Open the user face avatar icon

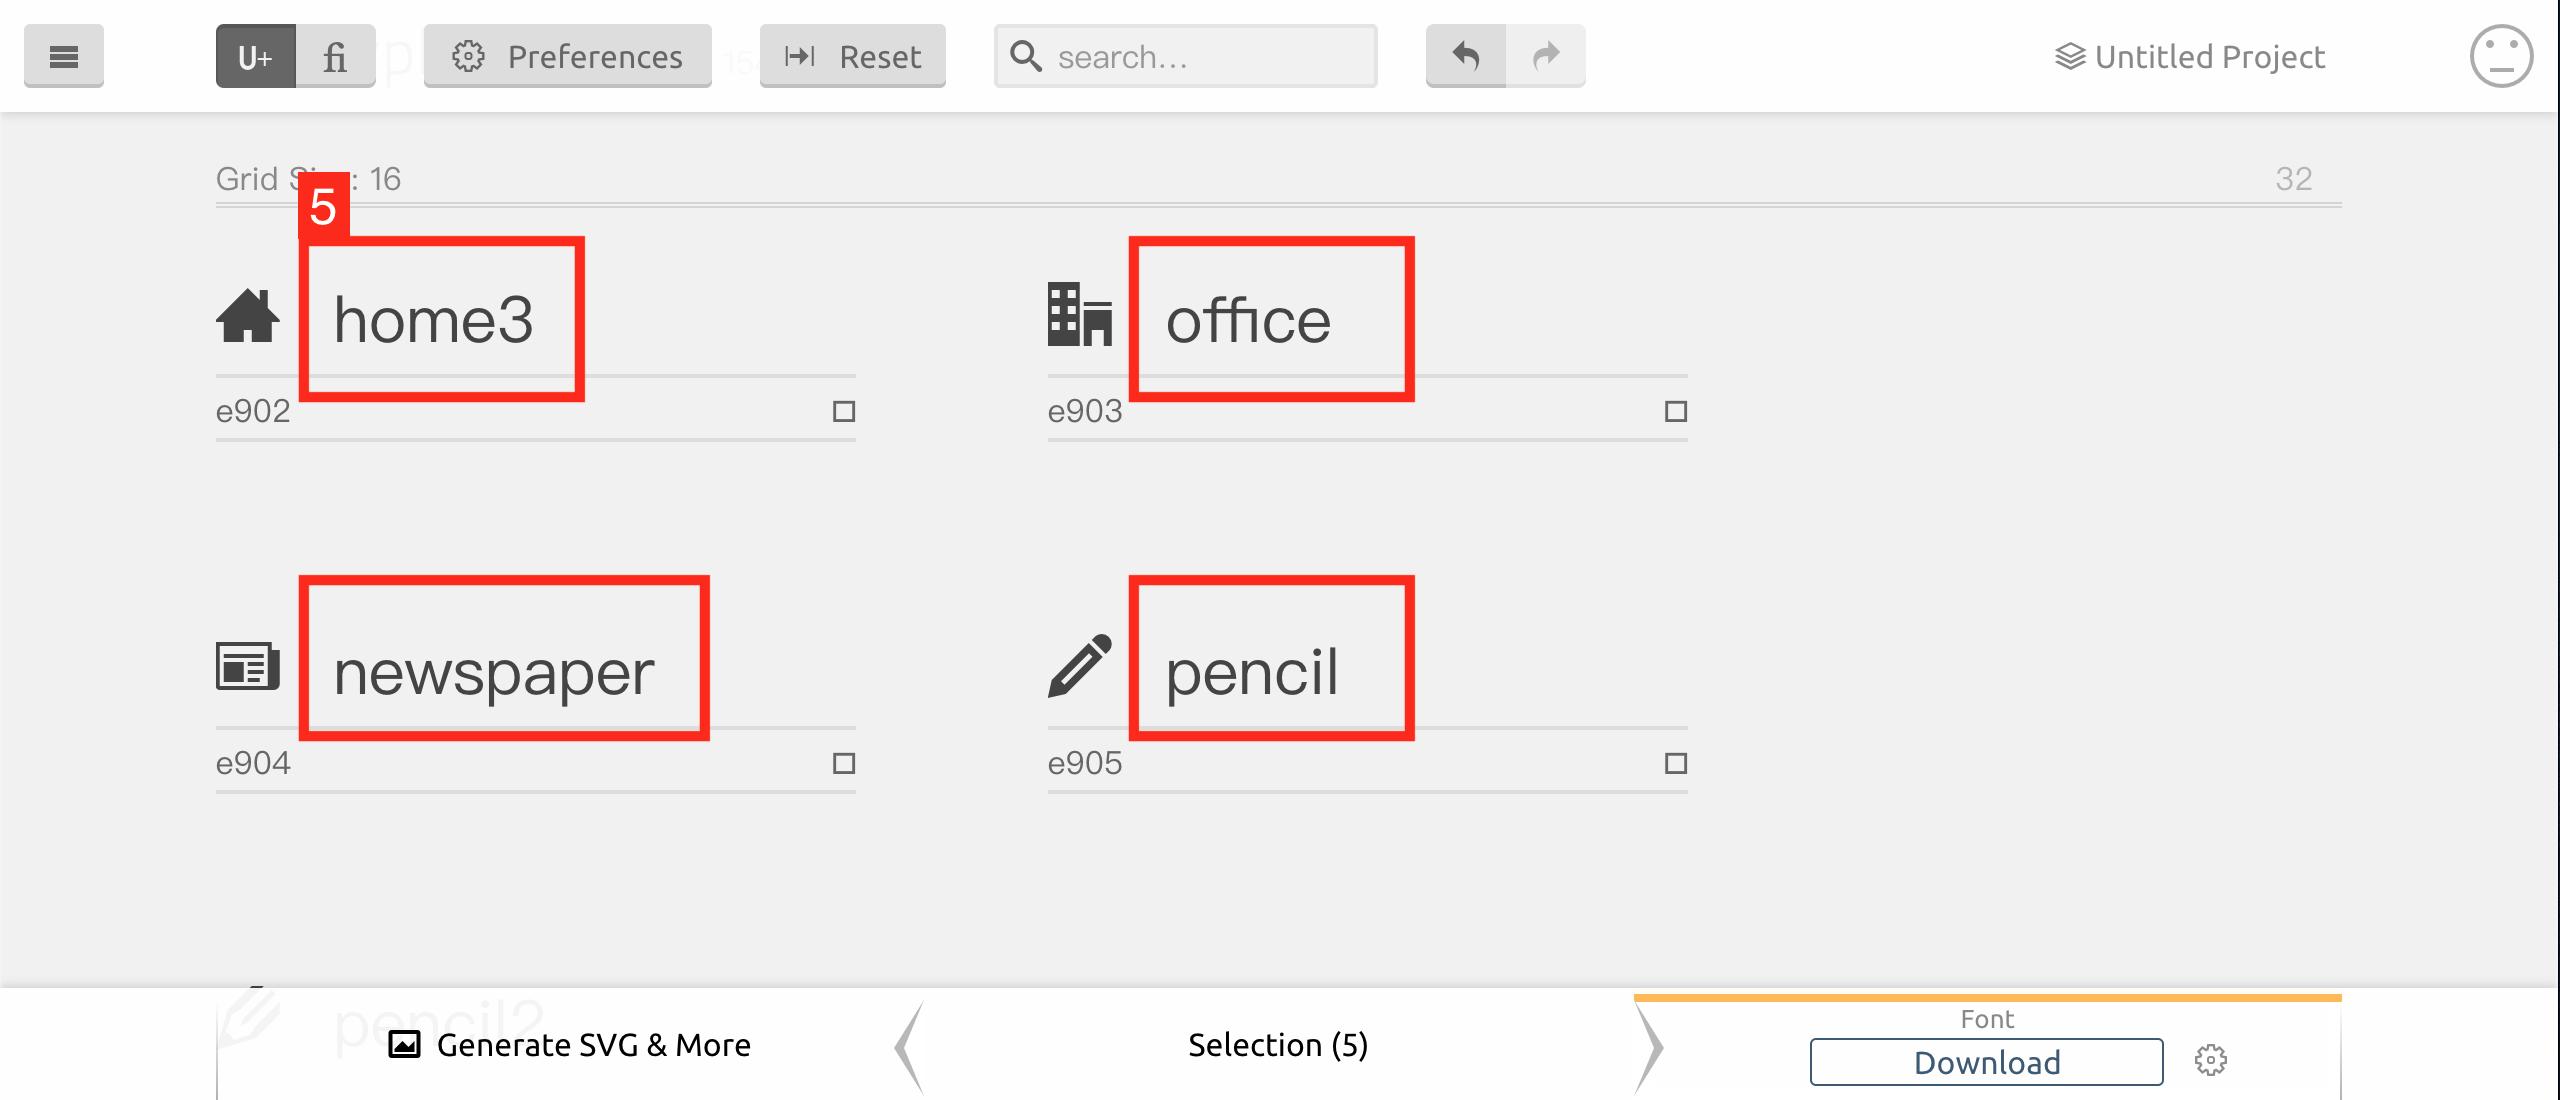2501,56
